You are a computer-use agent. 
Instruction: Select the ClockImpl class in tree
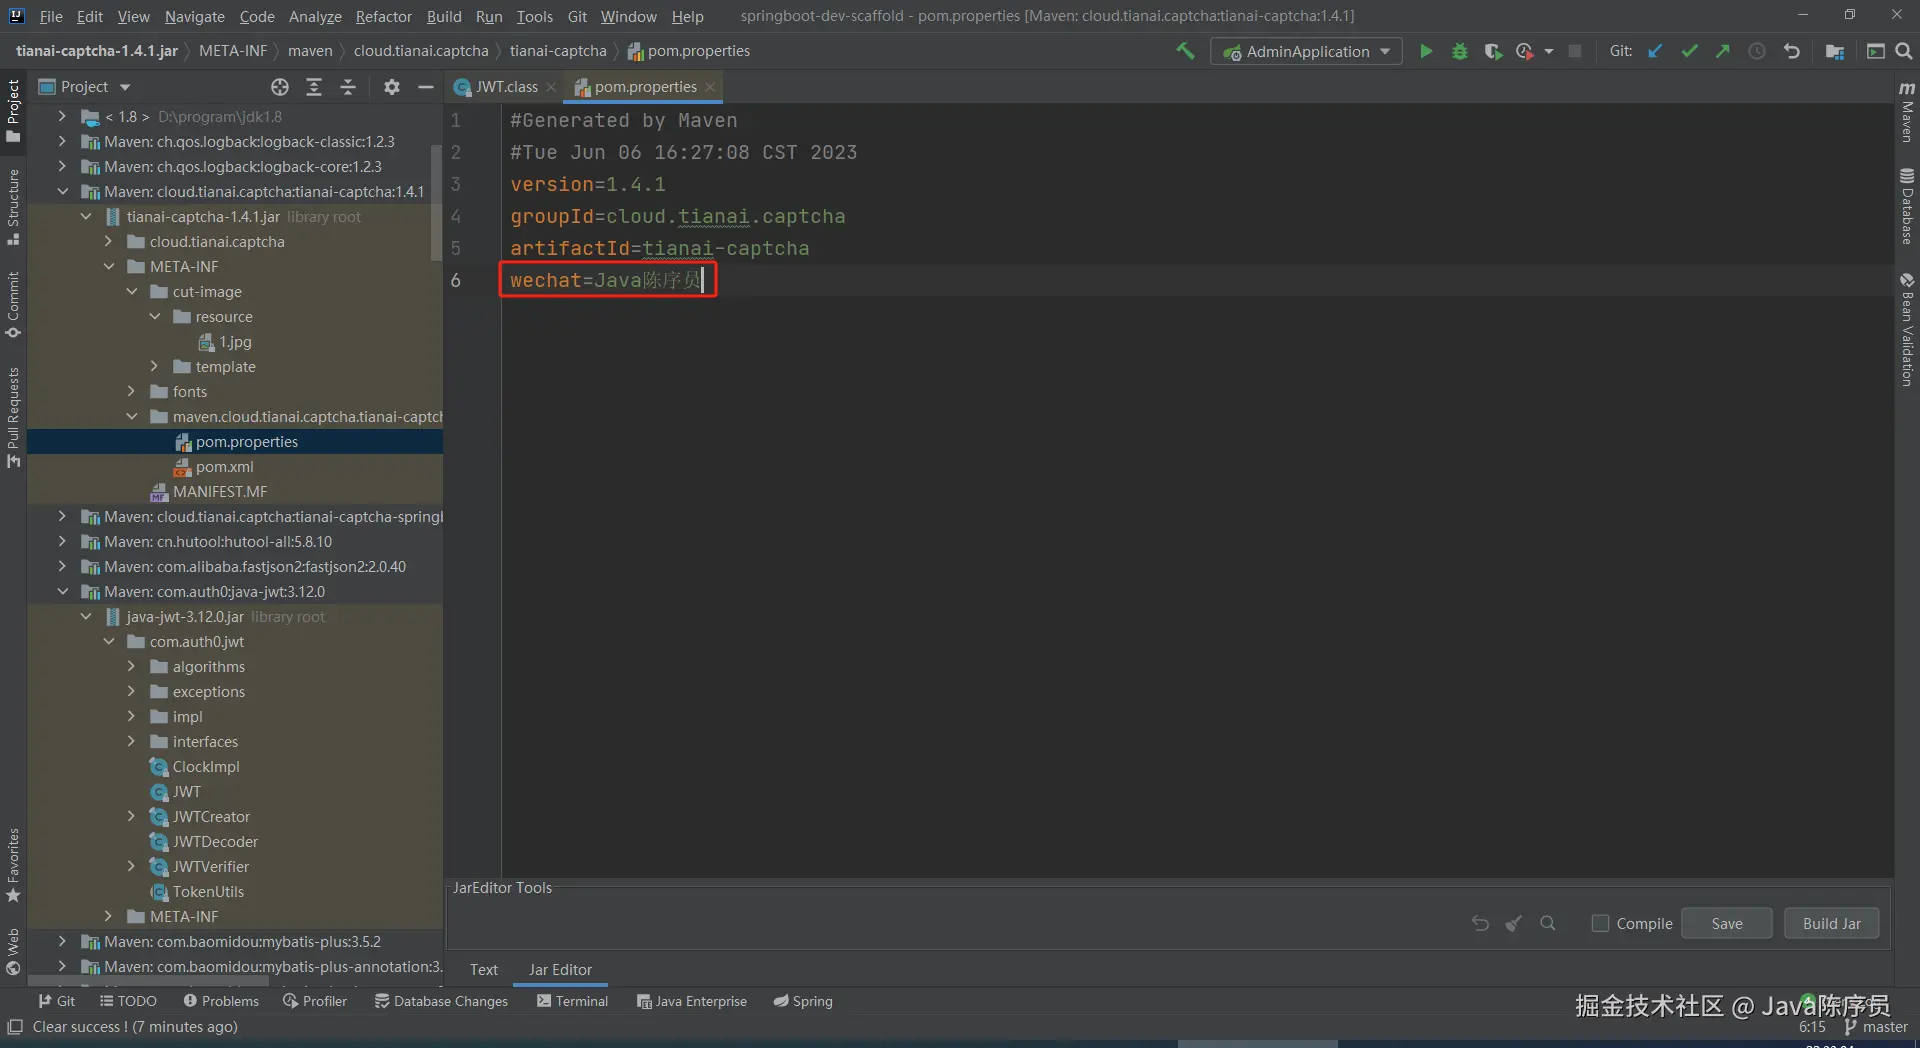coord(206,767)
